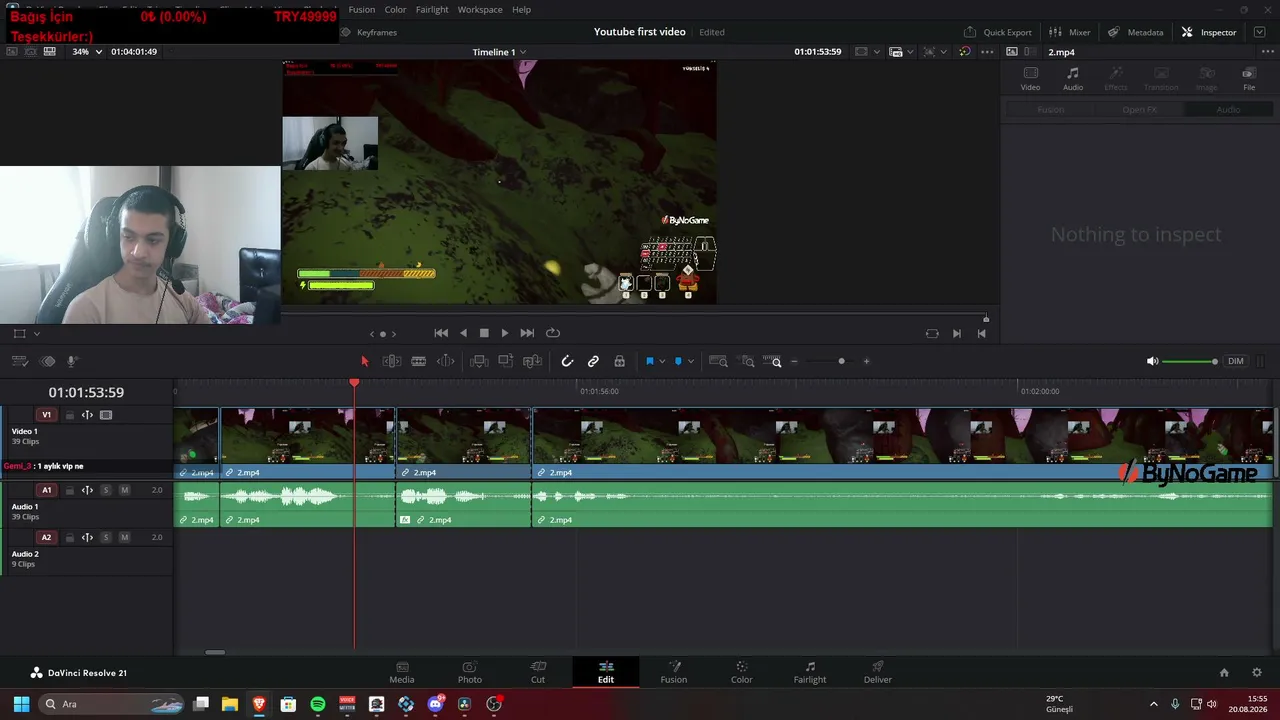Open the Timeline 1 name dropdown

499,52
